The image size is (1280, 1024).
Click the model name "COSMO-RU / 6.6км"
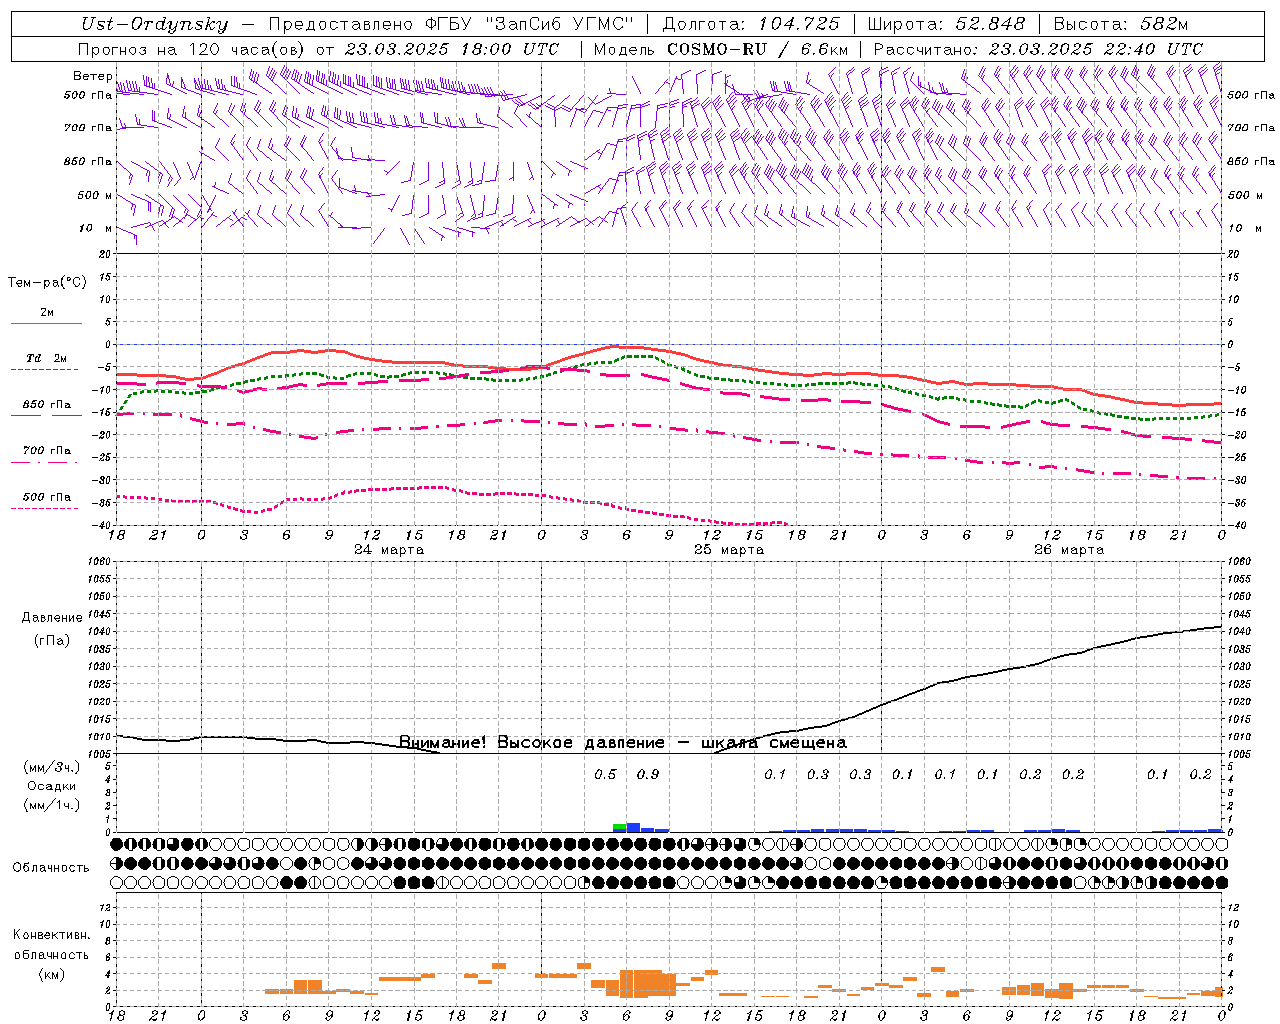click(x=757, y=49)
